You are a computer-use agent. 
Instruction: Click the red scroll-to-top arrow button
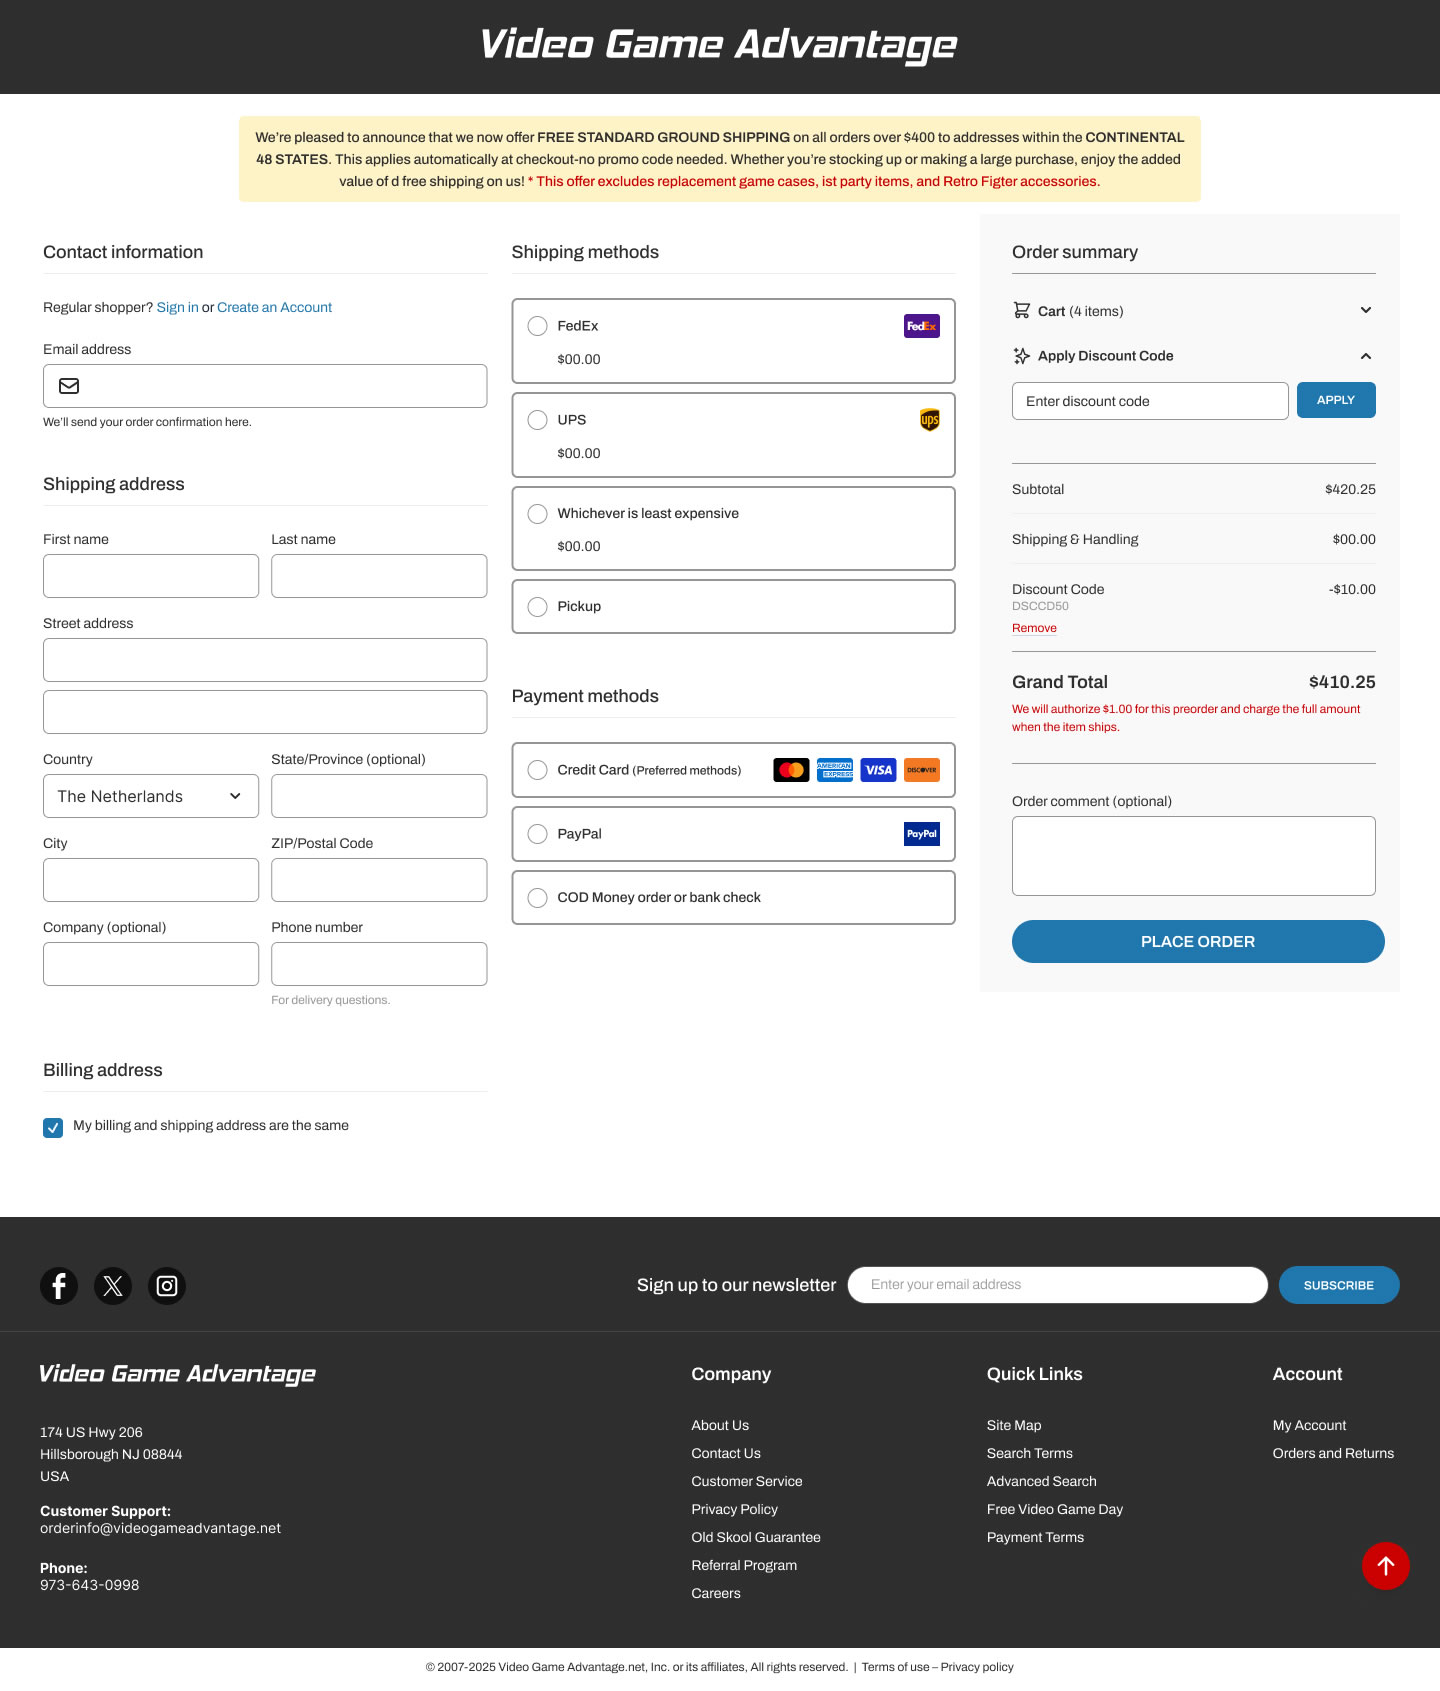[x=1385, y=1566]
